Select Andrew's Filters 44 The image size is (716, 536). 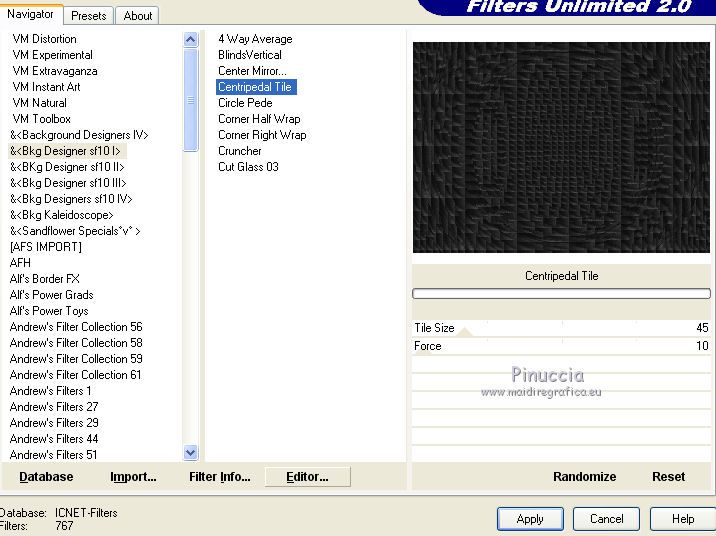[54, 439]
